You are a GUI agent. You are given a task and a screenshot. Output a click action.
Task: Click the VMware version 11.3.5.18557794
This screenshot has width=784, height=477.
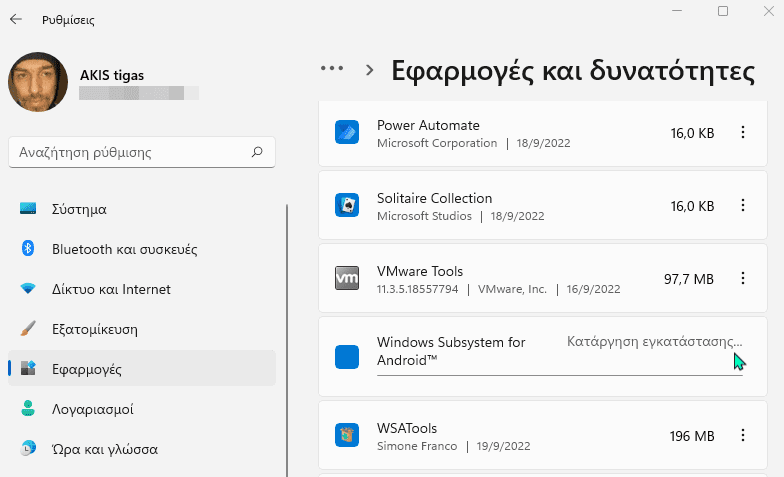[x=418, y=289]
